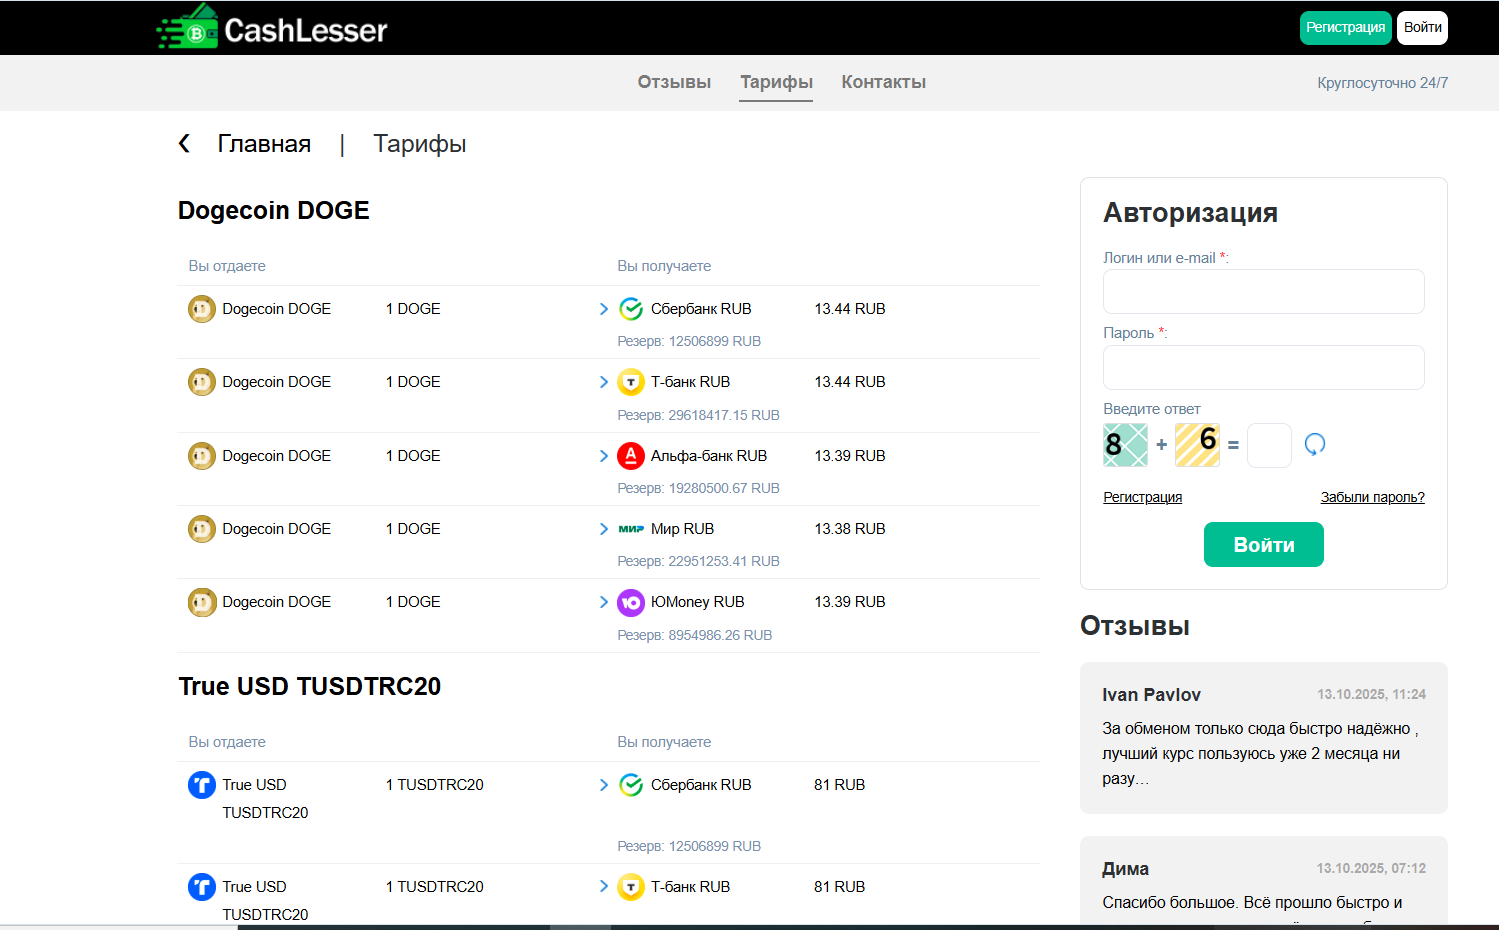Click the CashLesser wallet logo

tap(190, 28)
